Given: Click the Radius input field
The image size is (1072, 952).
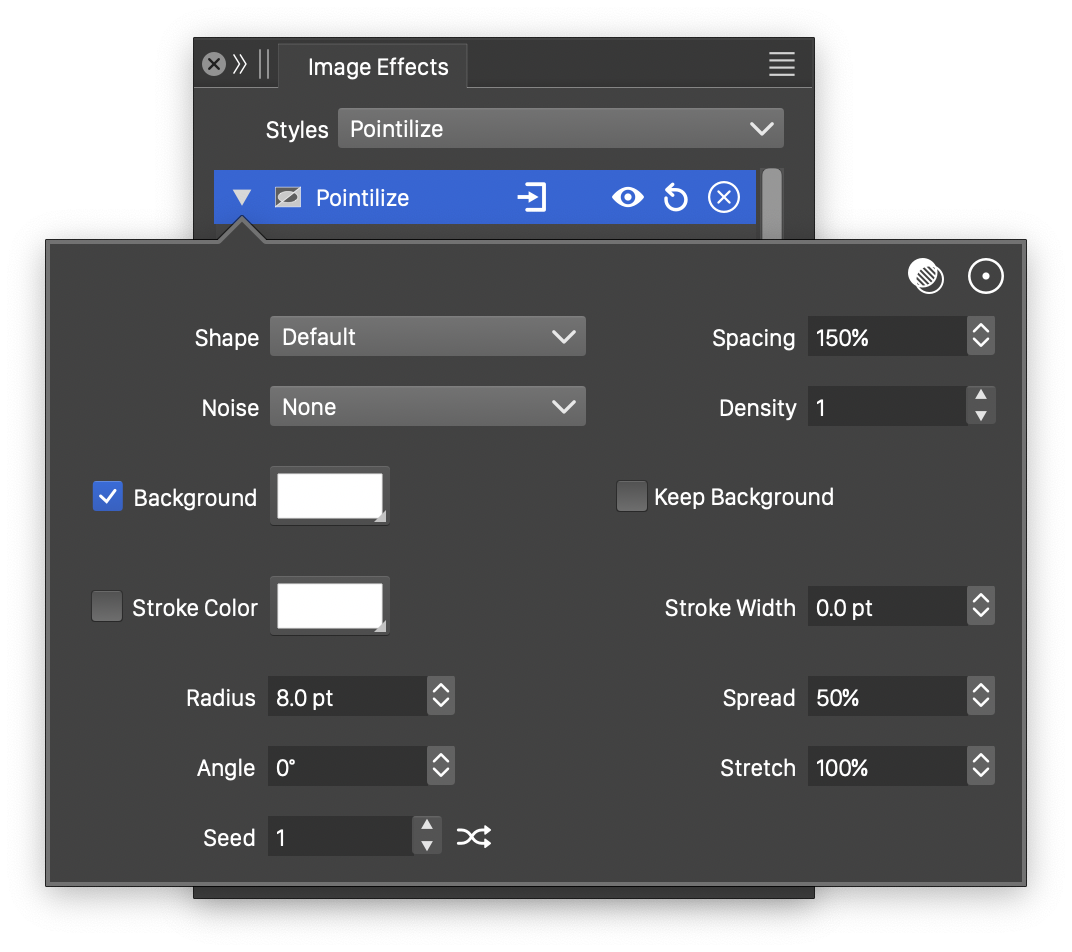Looking at the screenshot, I should pos(346,697).
